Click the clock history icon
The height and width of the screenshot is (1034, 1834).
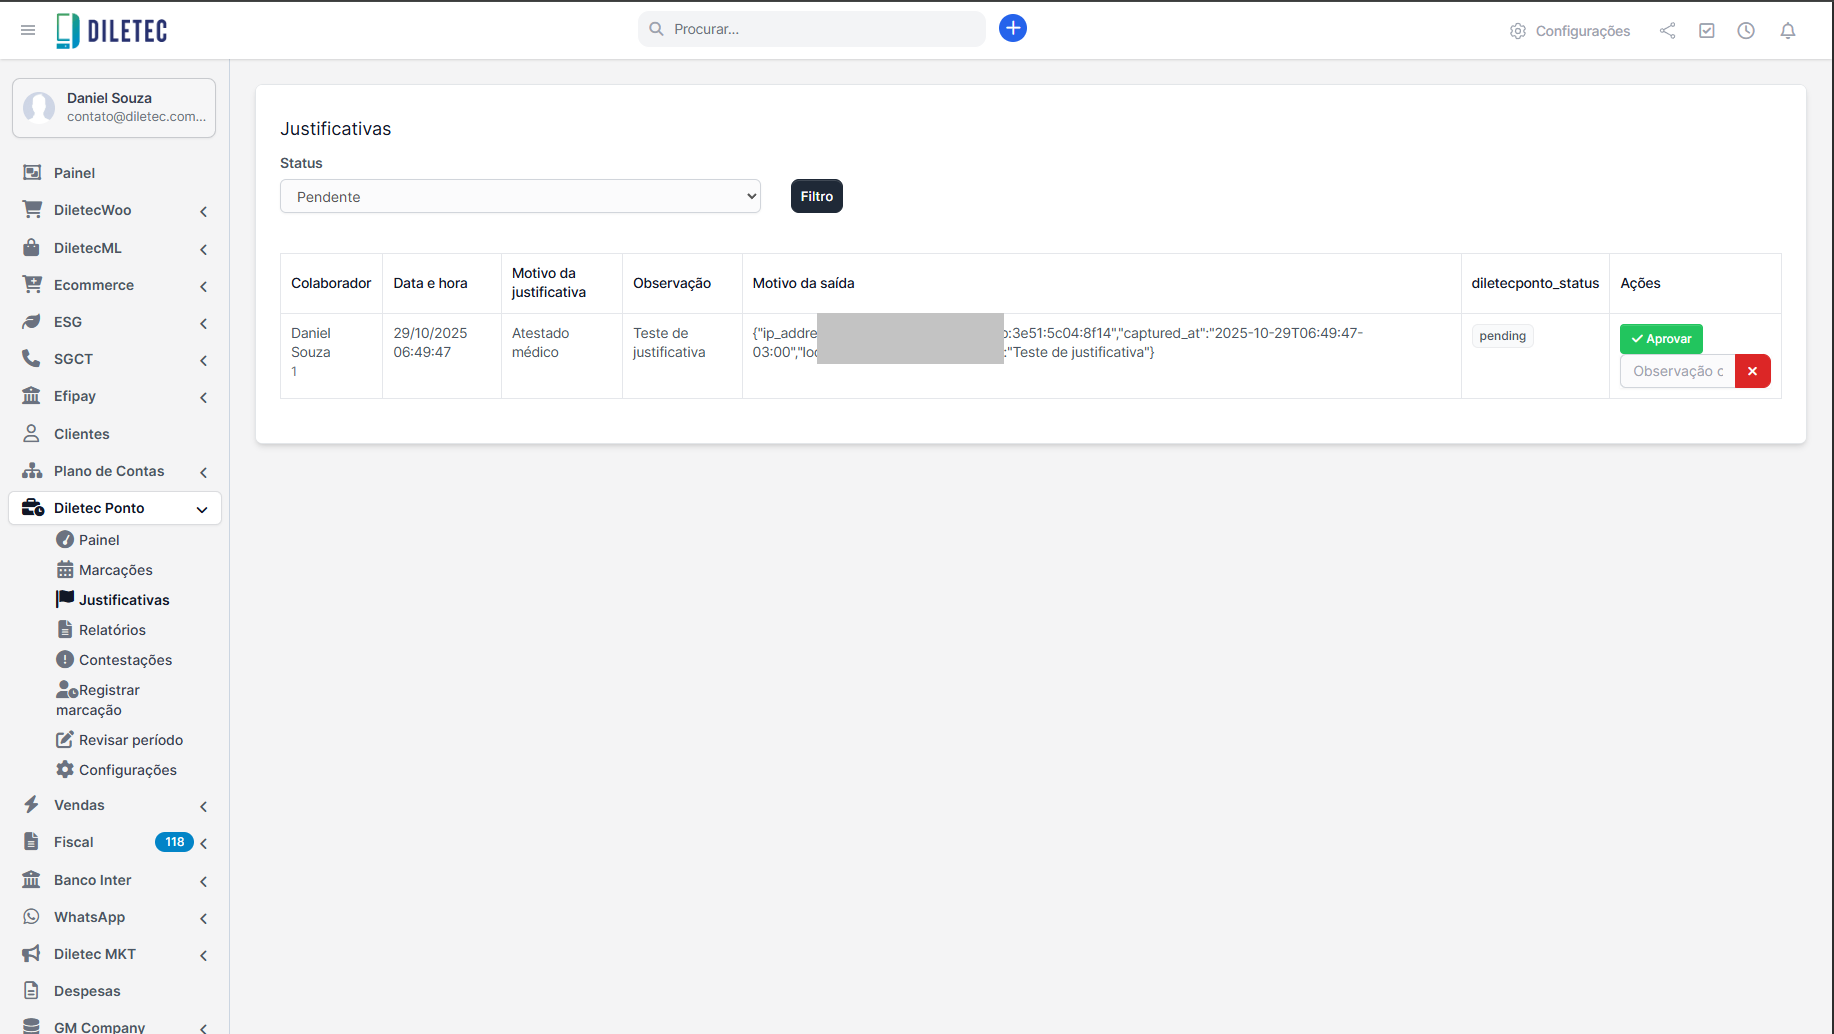click(x=1745, y=31)
